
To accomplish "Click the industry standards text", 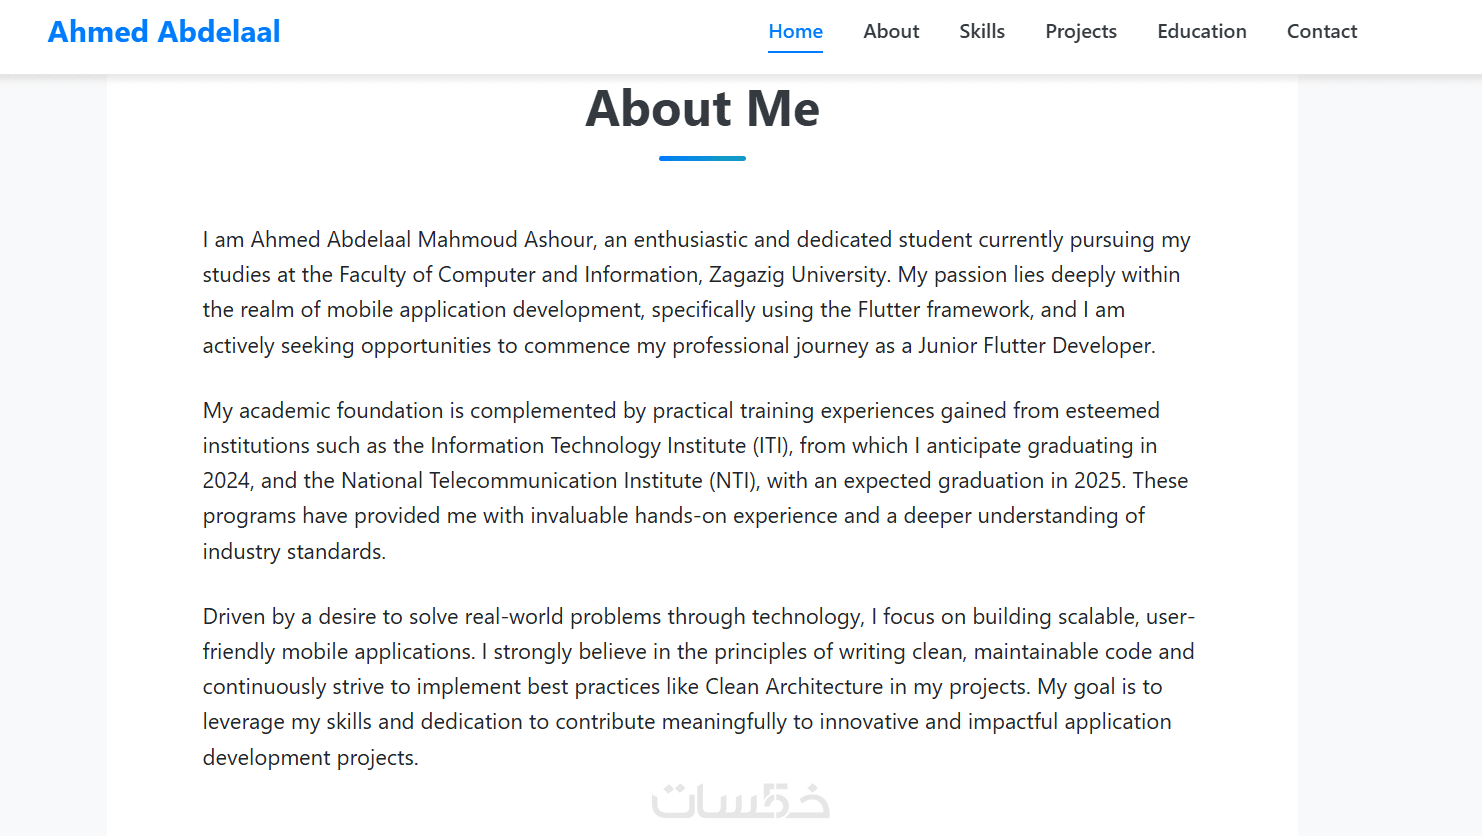I will click(x=293, y=552).
